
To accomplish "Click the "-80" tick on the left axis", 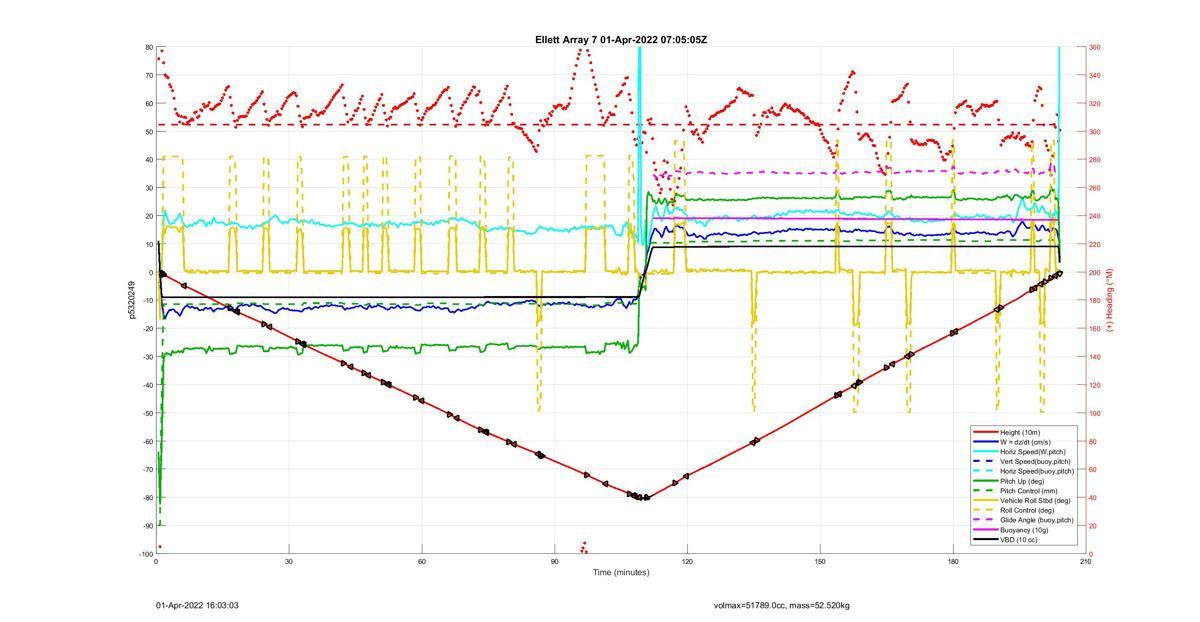I will coord(148,498).
